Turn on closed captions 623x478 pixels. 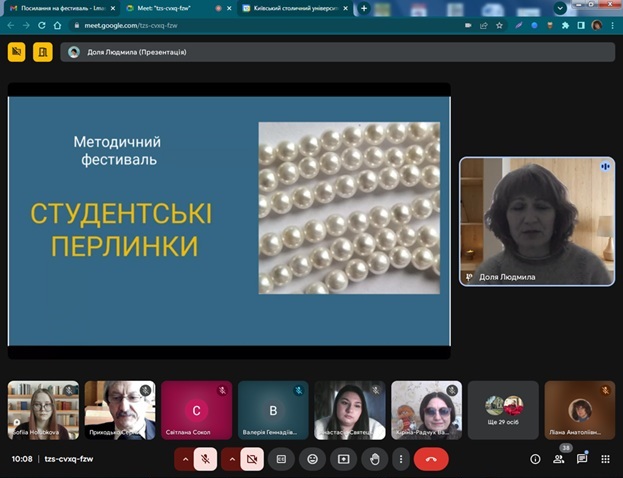click(281, 459)
